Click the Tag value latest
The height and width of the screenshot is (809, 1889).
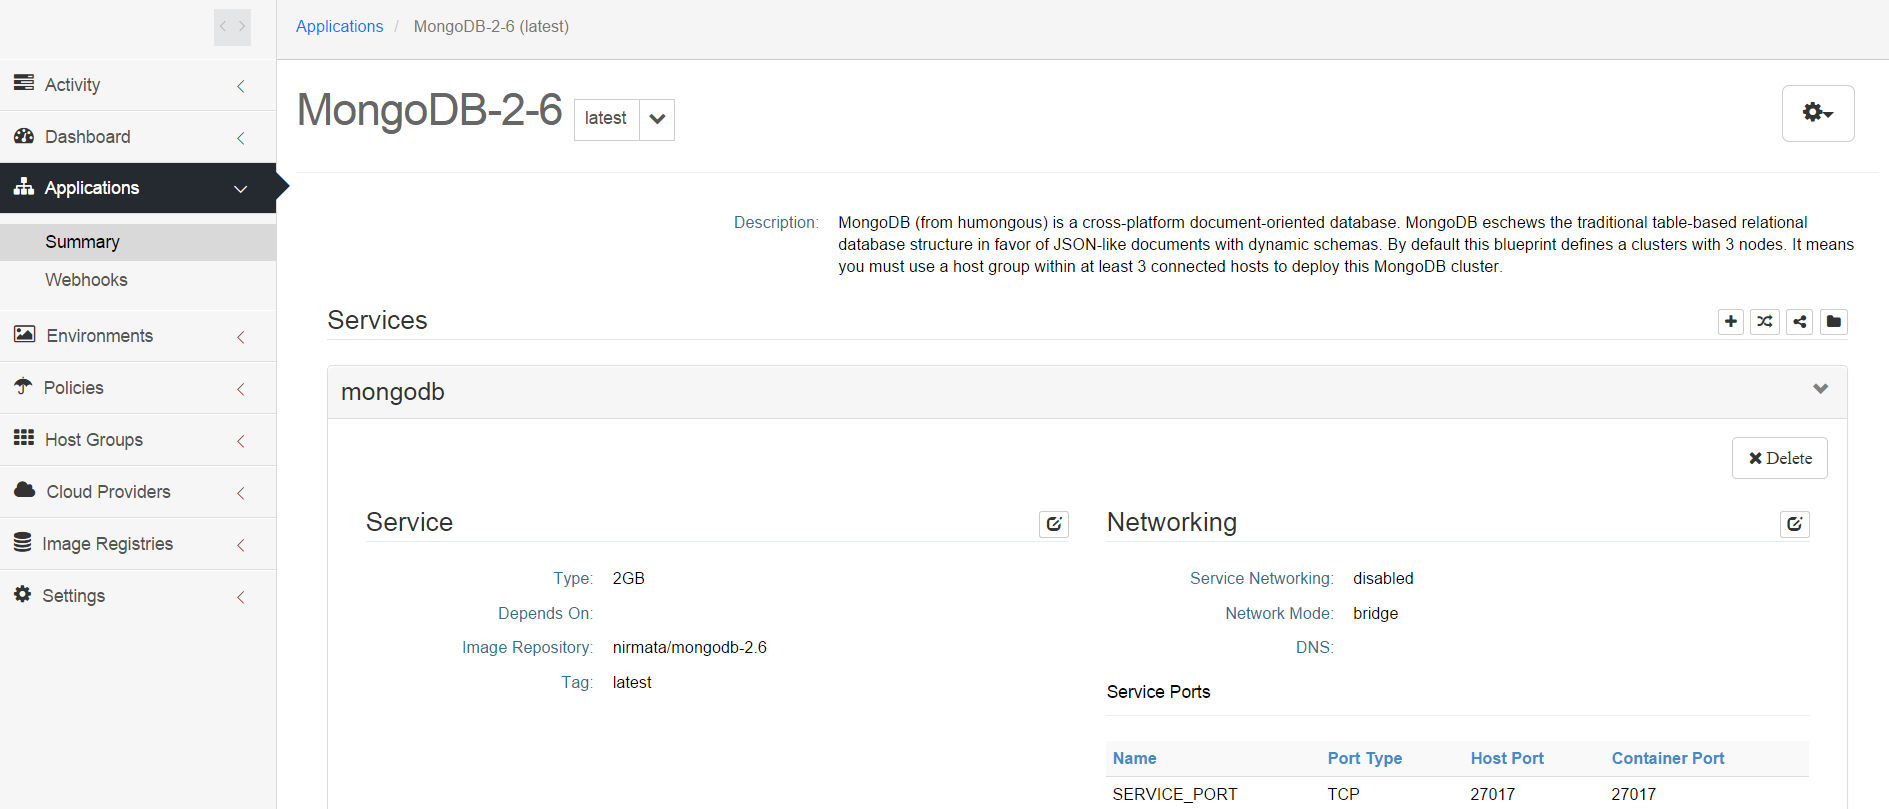(632, 682)
